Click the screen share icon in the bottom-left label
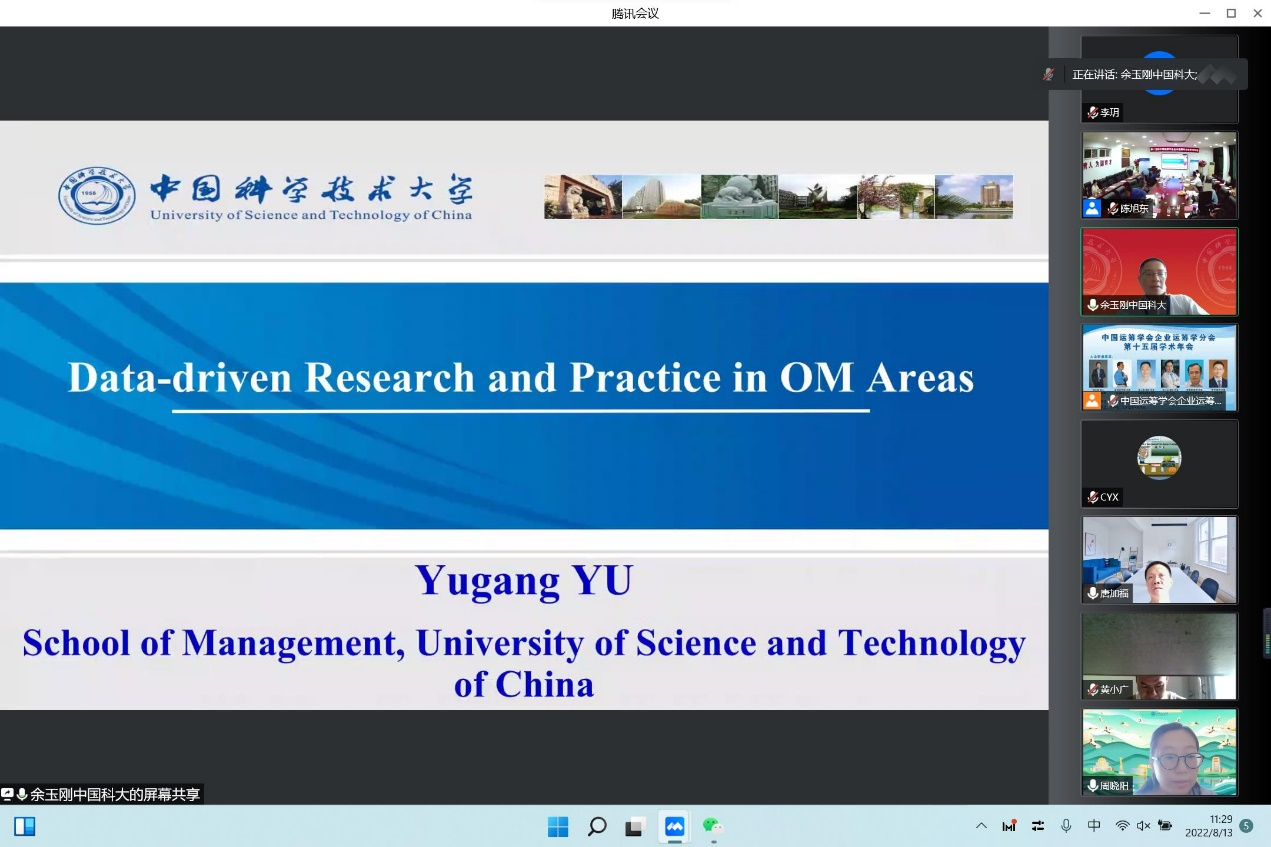The height and width of the screenshot is (847, 1271). click(7, 794)
